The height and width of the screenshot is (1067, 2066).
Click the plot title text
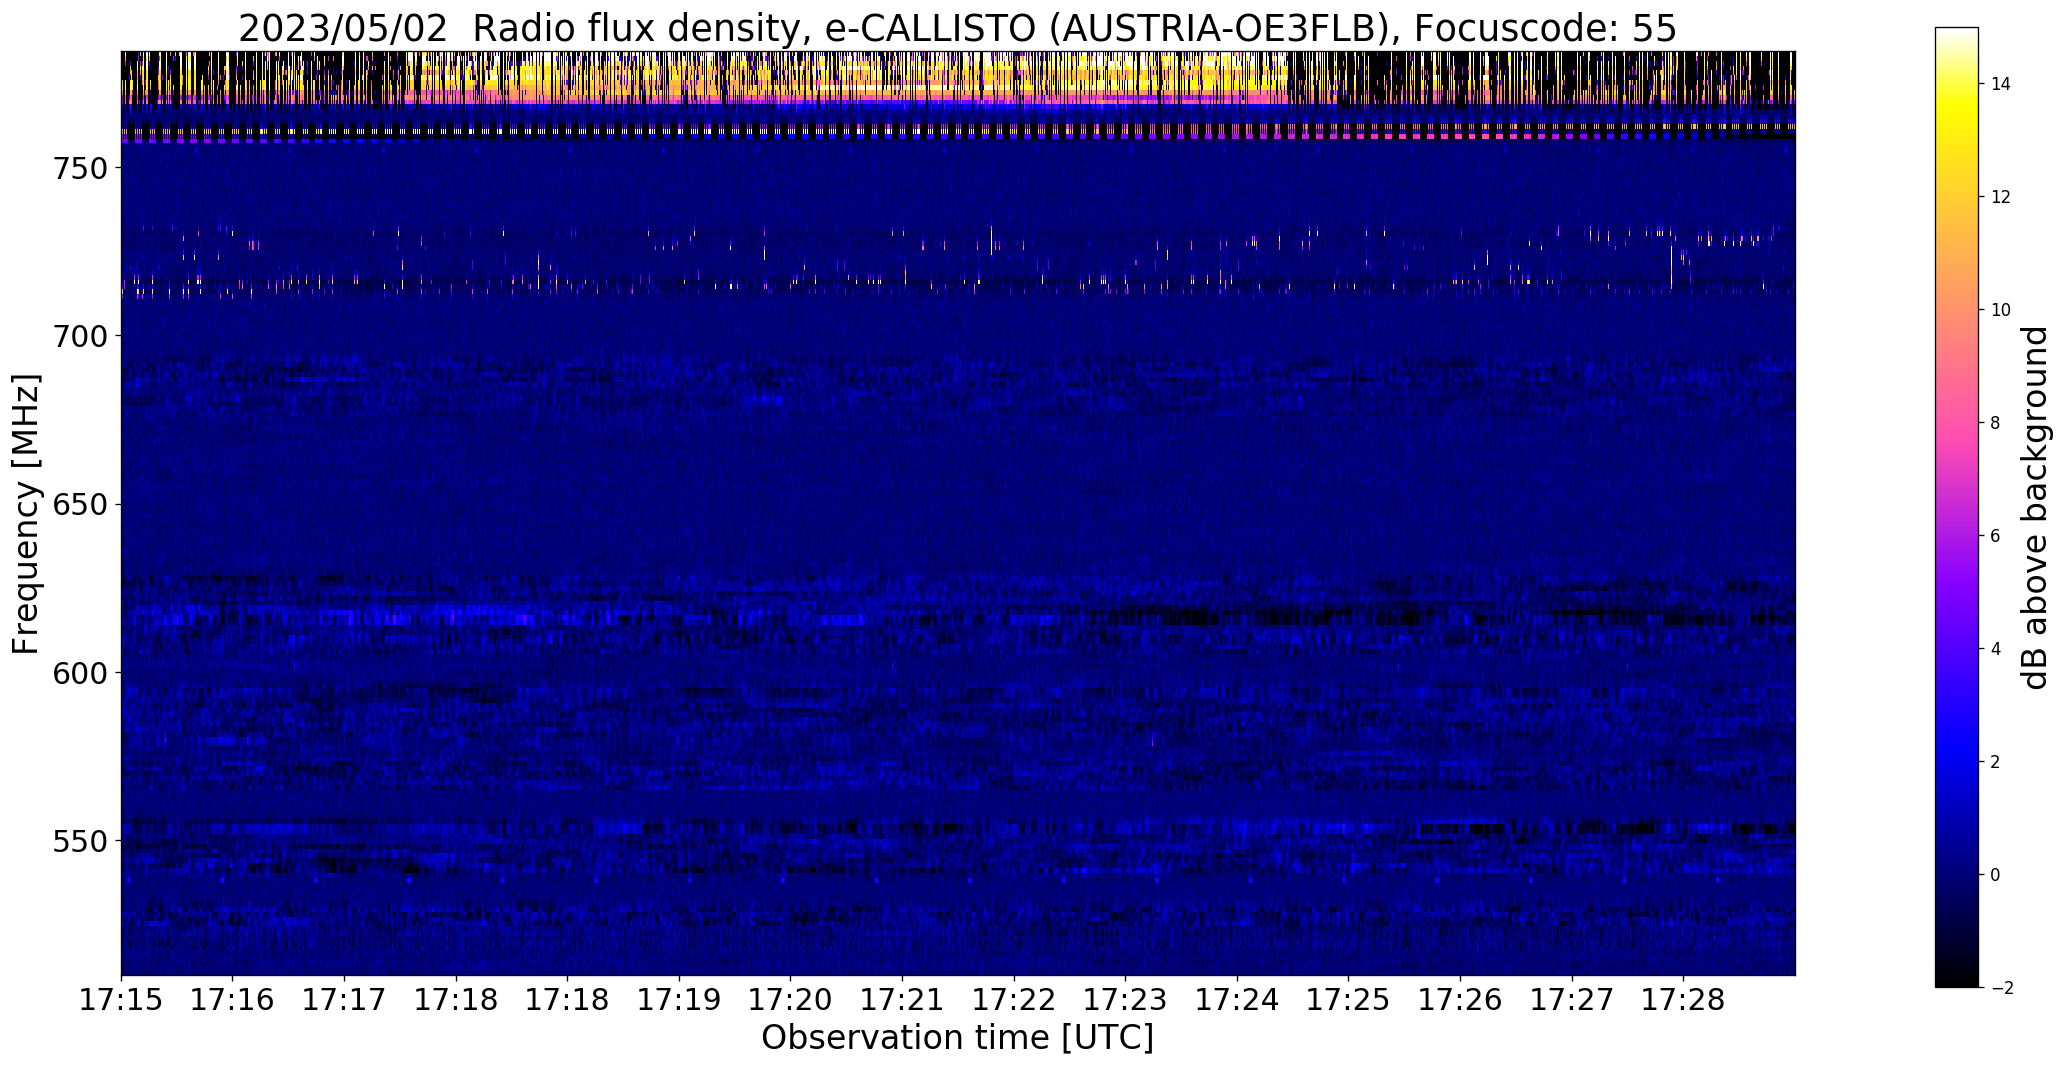[x=957, y=29]
